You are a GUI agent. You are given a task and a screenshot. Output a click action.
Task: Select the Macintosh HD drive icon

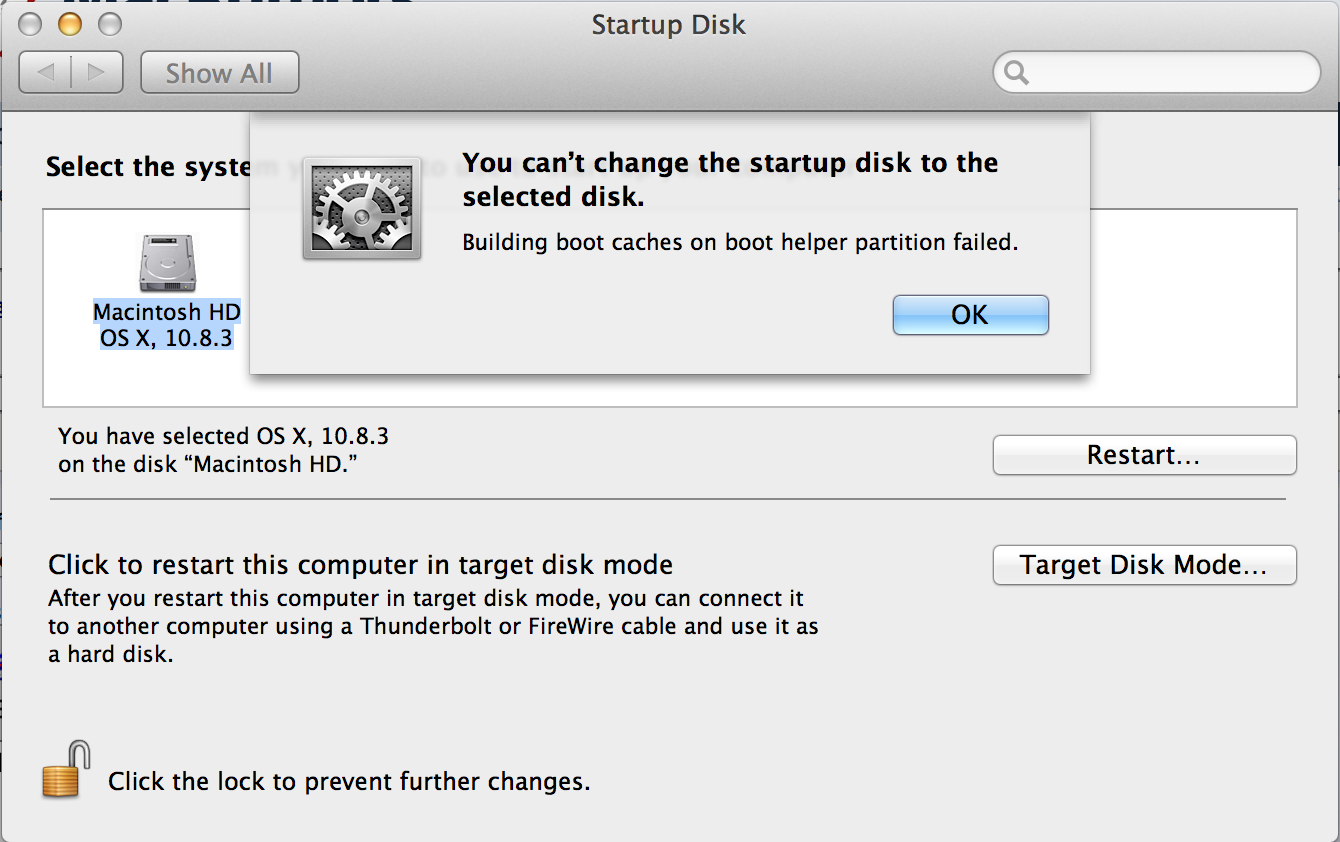(167, 264)
